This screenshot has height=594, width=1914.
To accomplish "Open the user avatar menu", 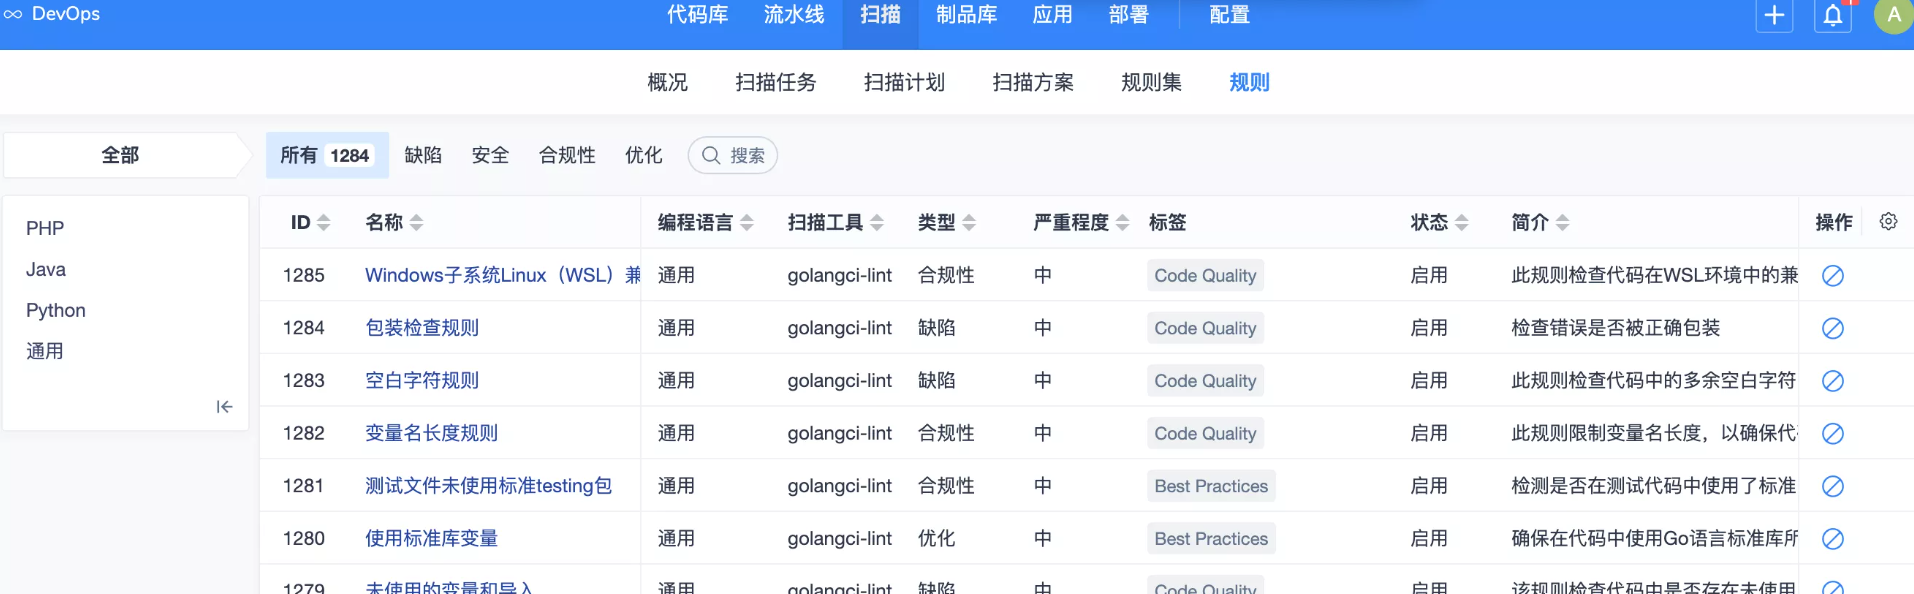I will tap(1892, 16).
